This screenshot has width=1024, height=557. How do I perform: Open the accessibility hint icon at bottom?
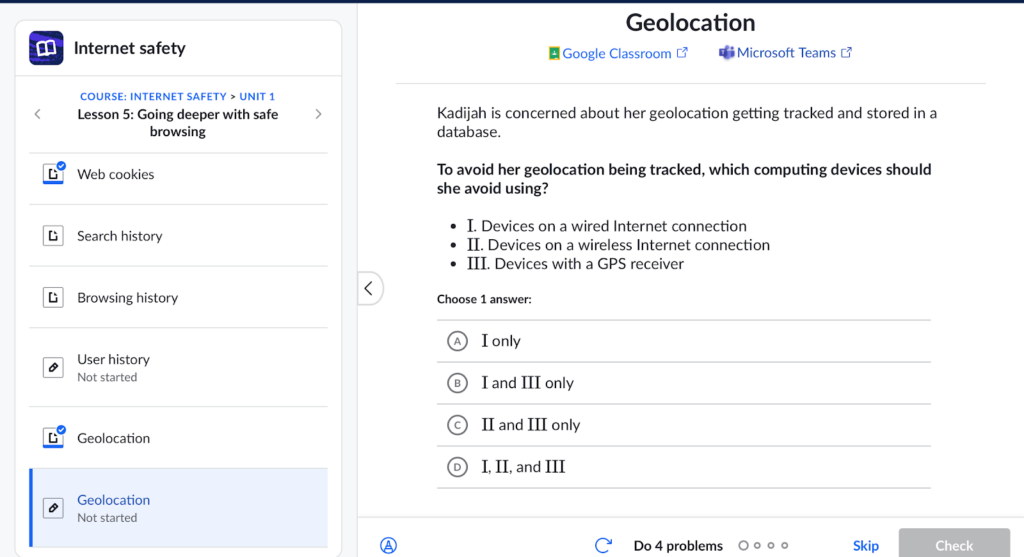click(389, 545)
